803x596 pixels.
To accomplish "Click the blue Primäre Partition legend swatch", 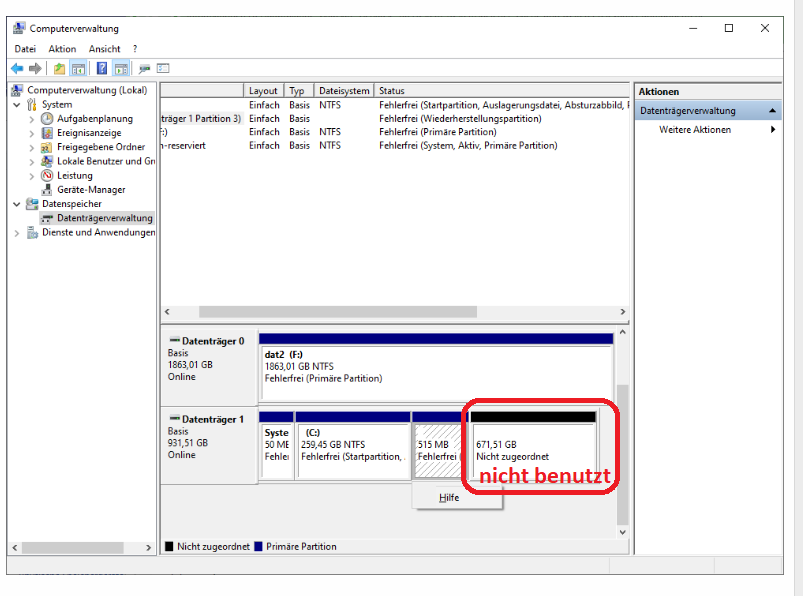I will pos(258,546).
